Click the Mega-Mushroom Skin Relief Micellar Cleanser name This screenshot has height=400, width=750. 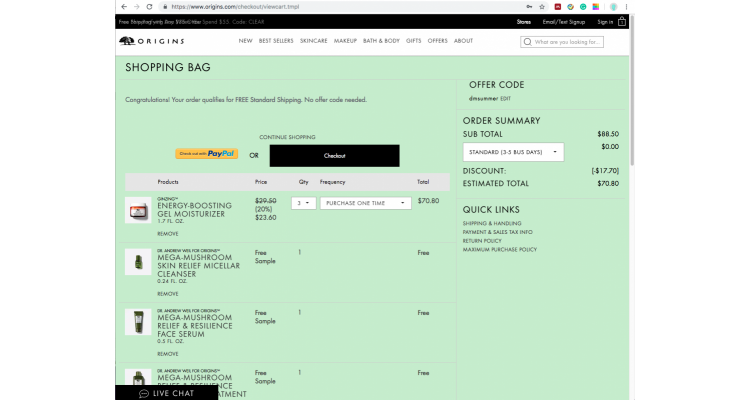pos(198,266)
